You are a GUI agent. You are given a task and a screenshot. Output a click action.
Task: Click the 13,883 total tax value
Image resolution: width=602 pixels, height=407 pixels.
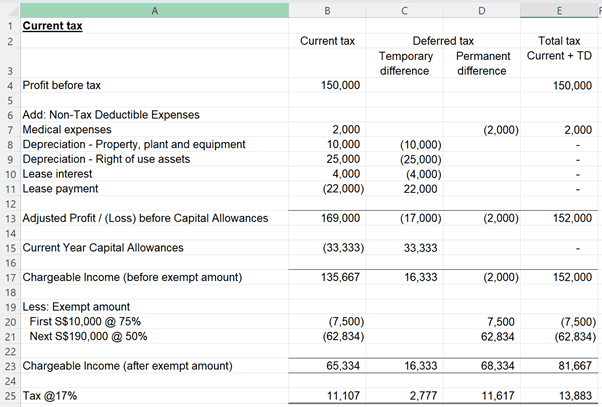[x=575, y=396]
